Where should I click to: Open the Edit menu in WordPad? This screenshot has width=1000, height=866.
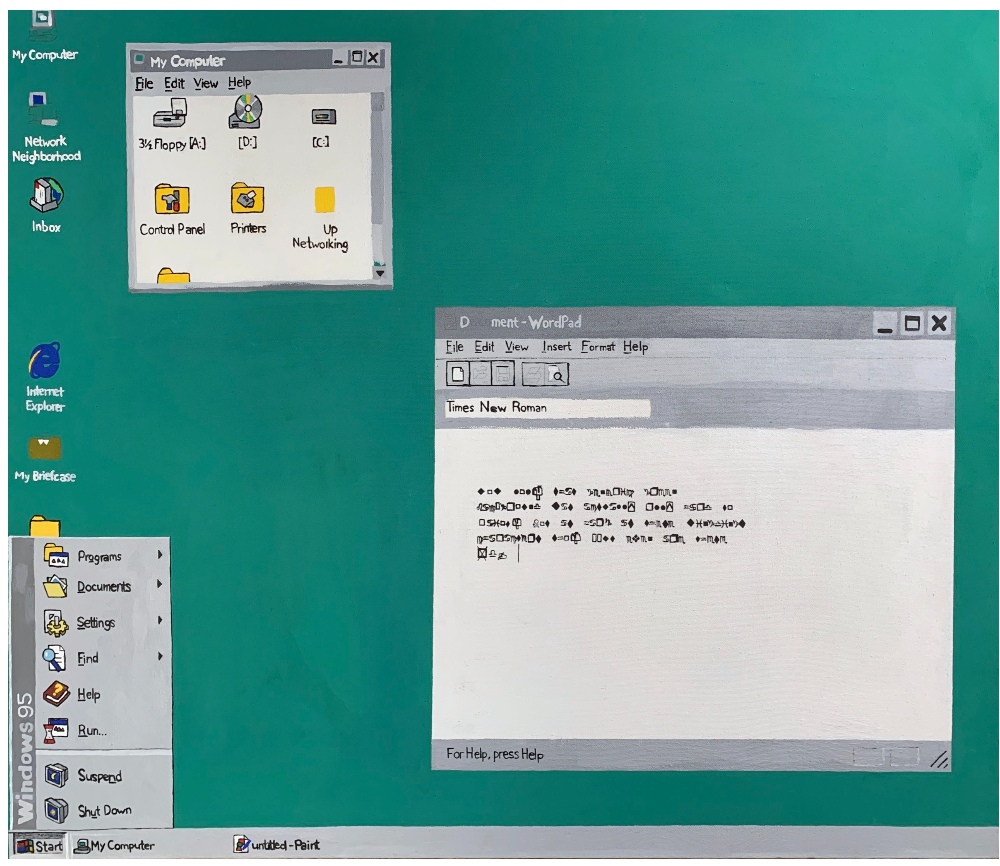pos(484,346)
